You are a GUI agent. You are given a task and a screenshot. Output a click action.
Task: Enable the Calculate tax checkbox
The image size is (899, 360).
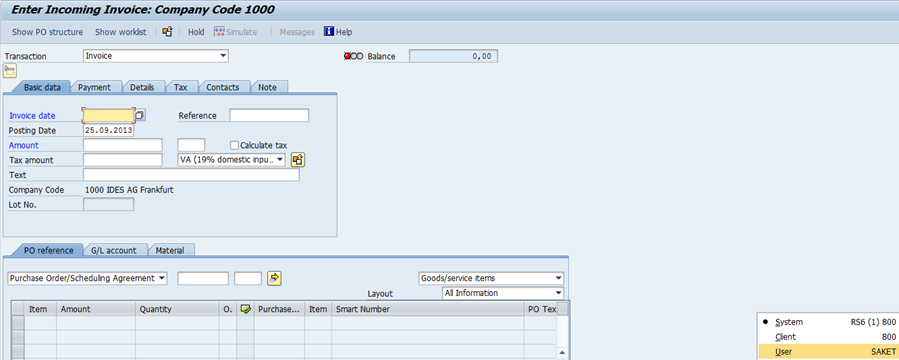[x=234, y=146]
